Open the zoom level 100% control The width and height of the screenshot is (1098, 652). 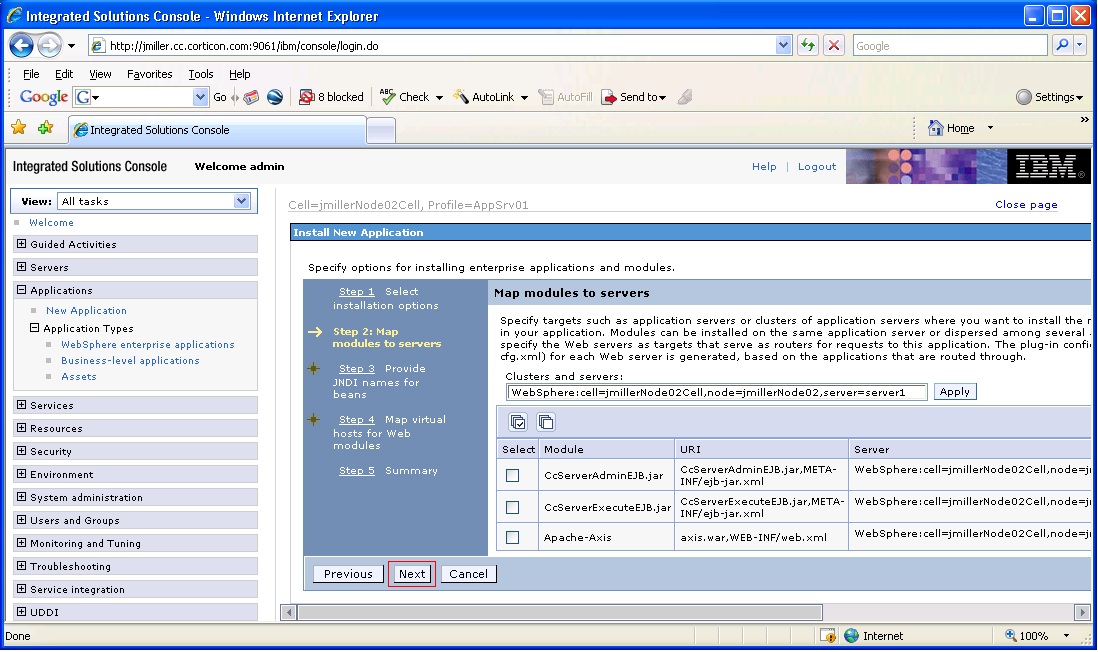click(1038, 635)
